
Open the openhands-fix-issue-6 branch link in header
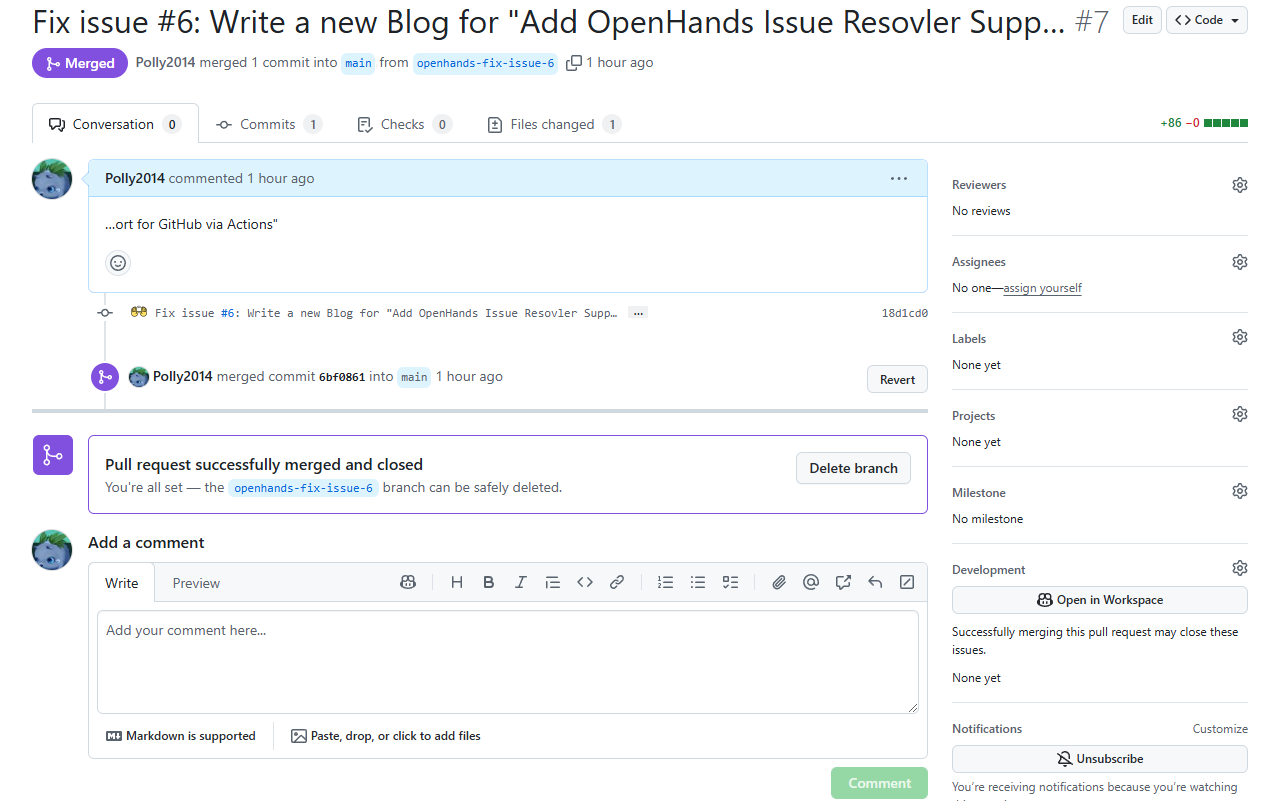click(x=485, y=63)
